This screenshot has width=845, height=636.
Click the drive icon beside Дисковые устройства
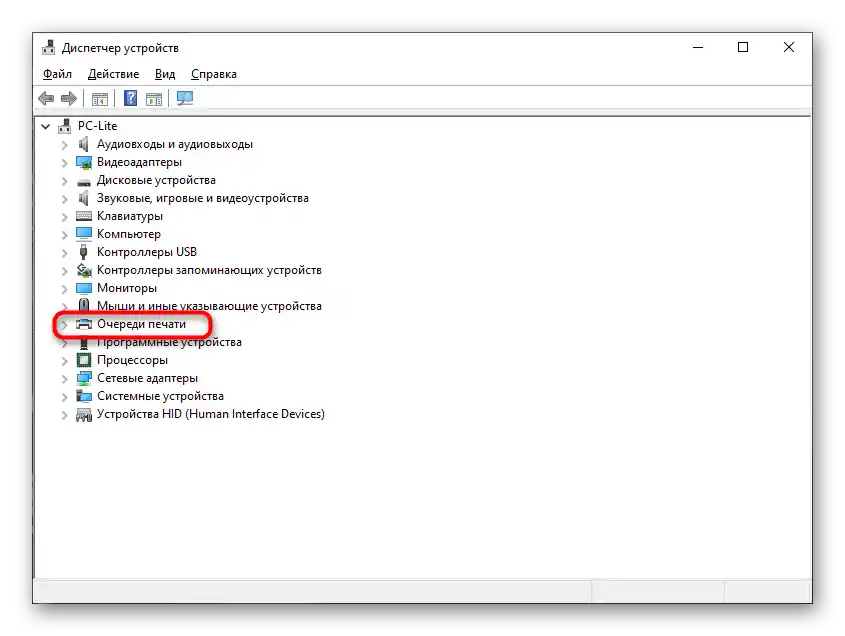pos(84,182)
